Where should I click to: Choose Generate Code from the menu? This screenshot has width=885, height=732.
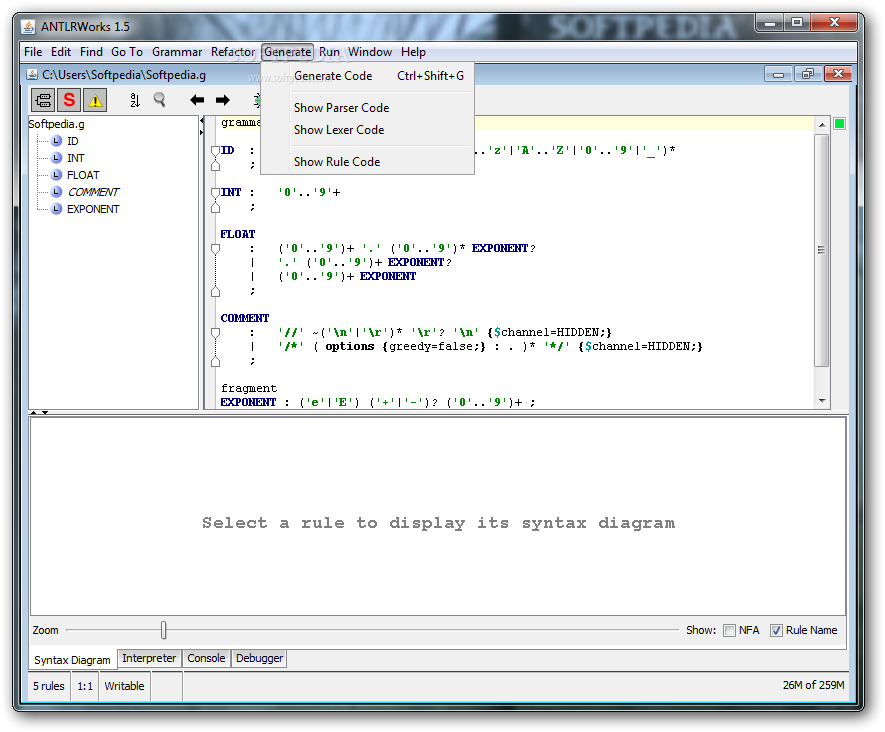click(x=367, y=76)
